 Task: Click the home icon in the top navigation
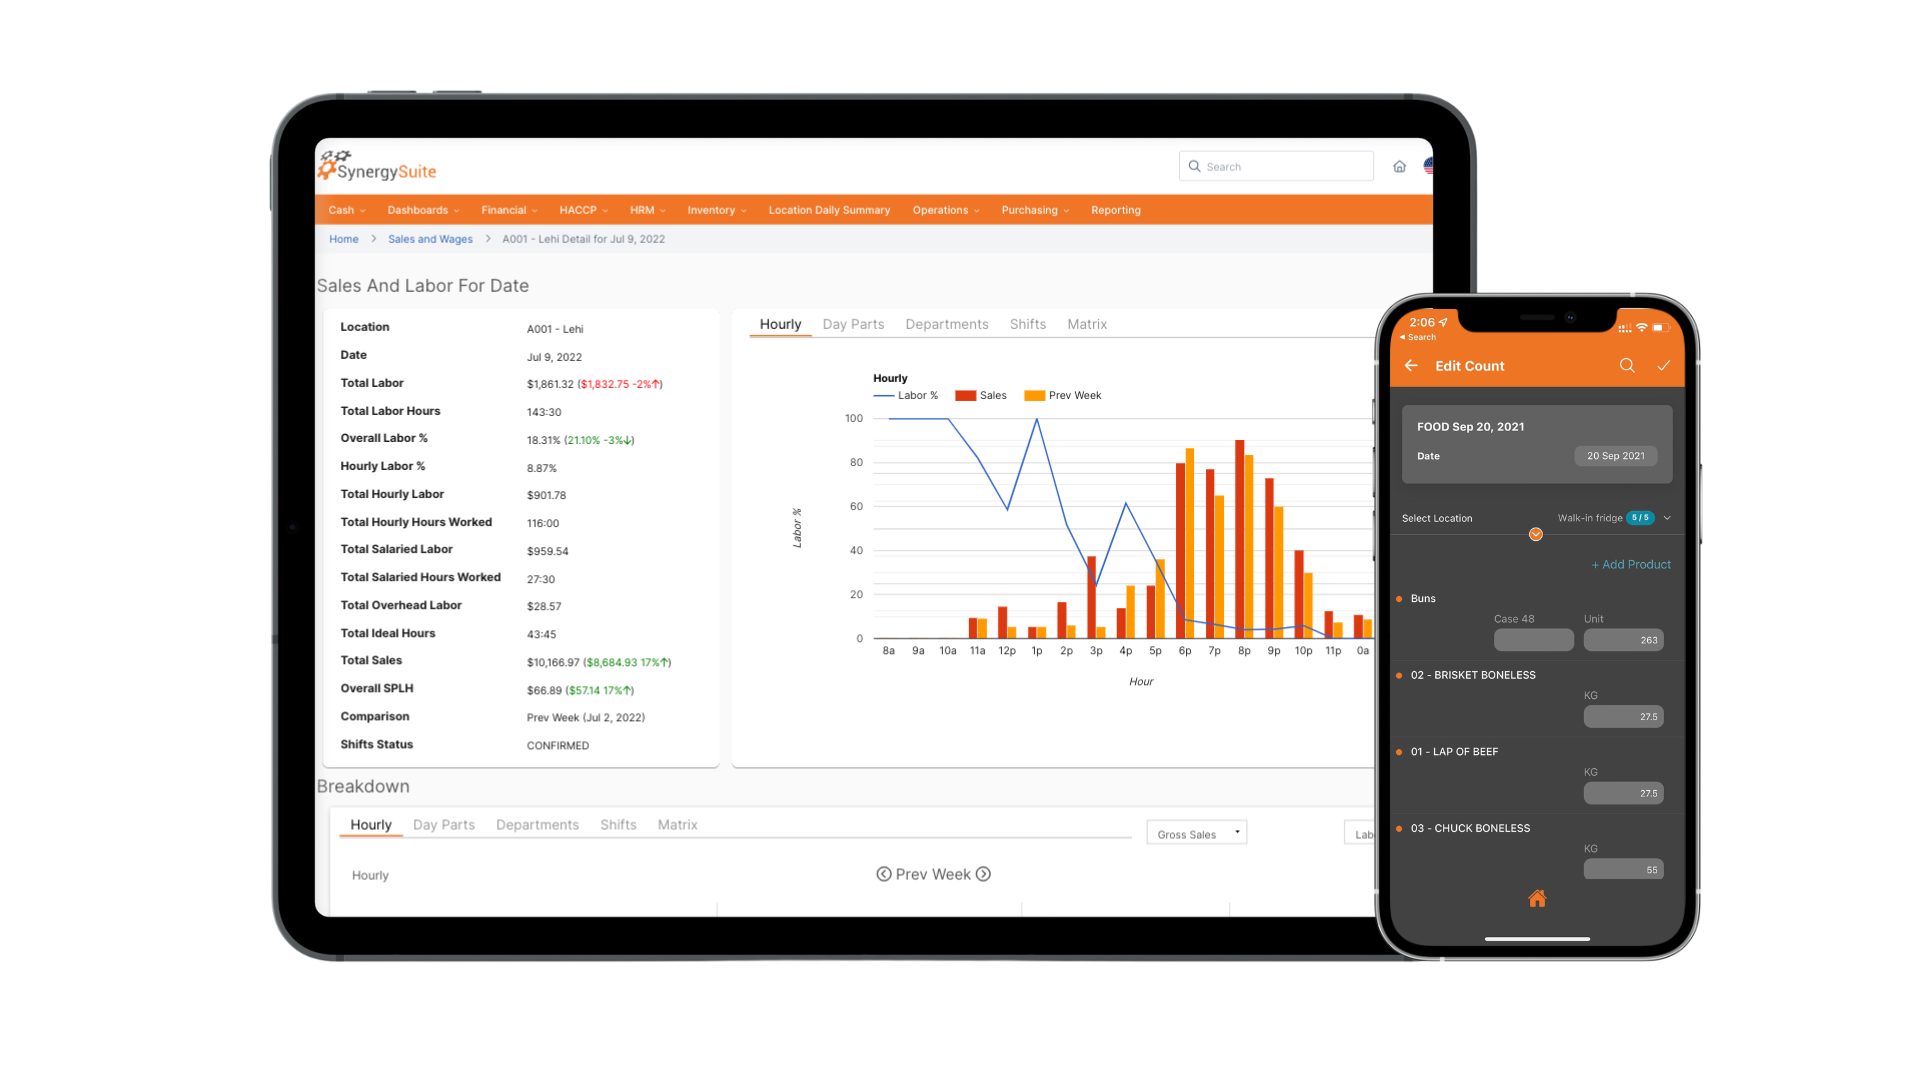coord(1400,166)
